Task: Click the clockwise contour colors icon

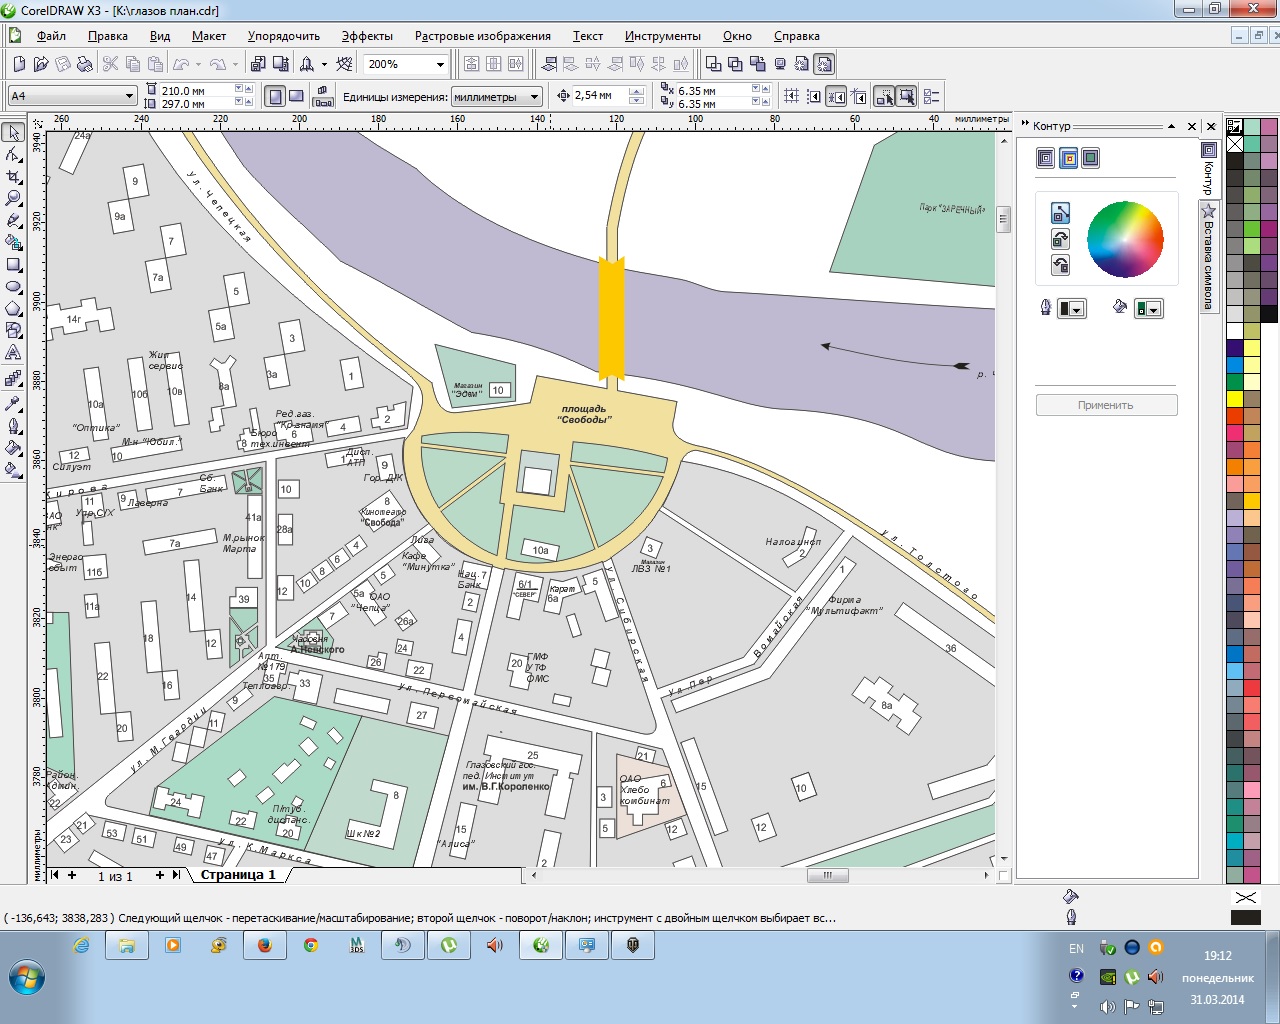Action: 1060,239
